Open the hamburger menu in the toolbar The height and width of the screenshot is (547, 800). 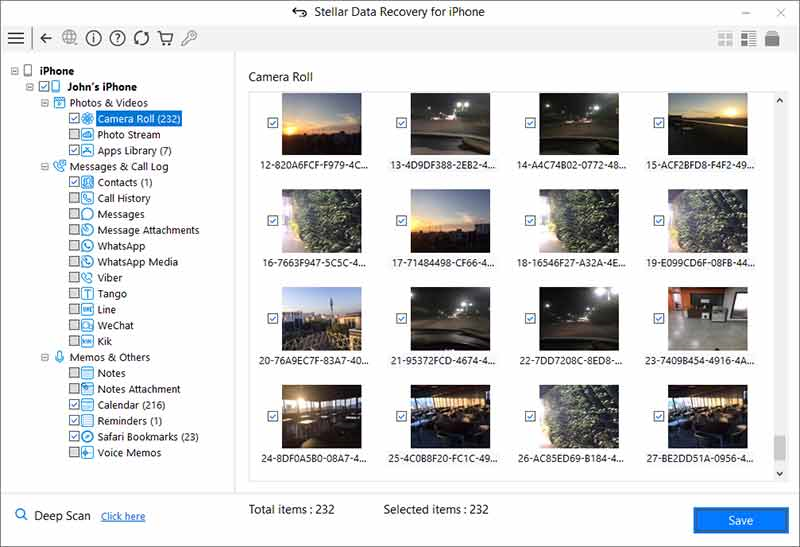coord(16,38)
